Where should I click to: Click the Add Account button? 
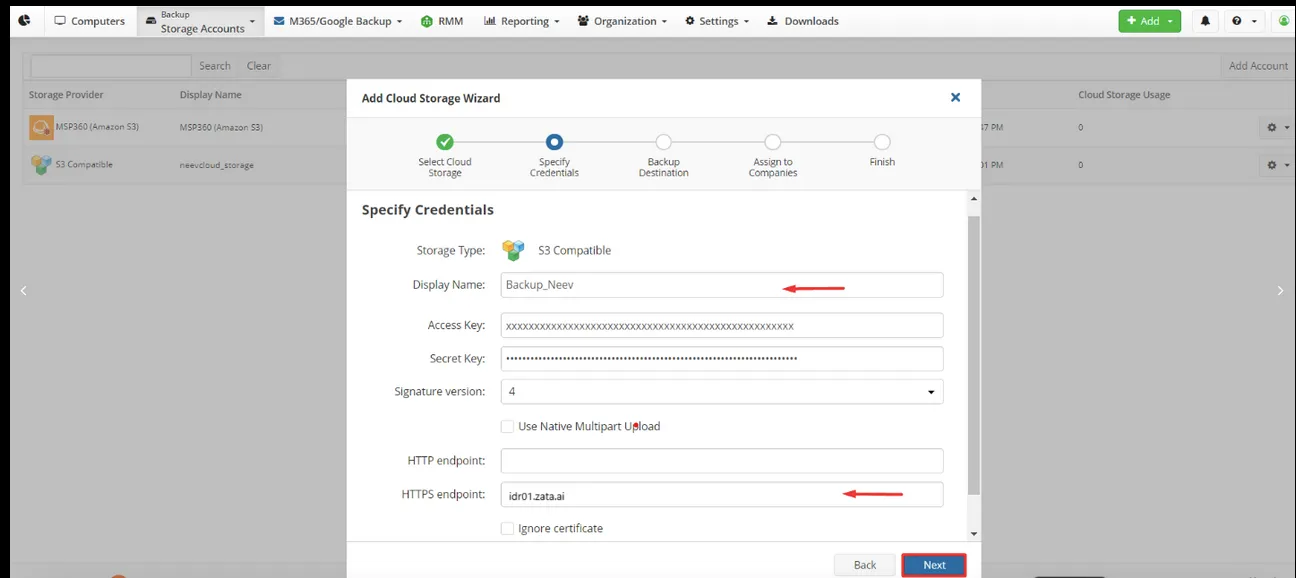(1258, 66)
